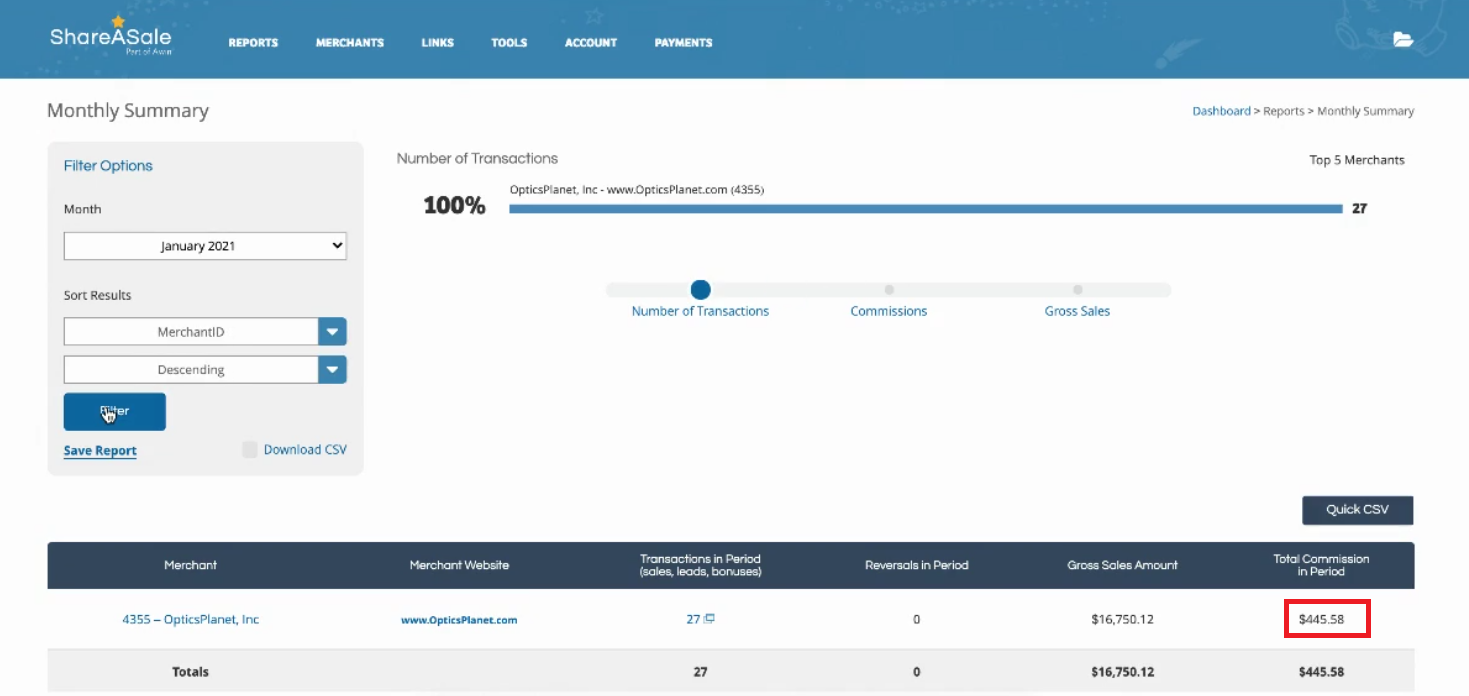Open the PAYMENTS menu
The height and width of the screenshot is (696, 1469).
click(683, 43)
